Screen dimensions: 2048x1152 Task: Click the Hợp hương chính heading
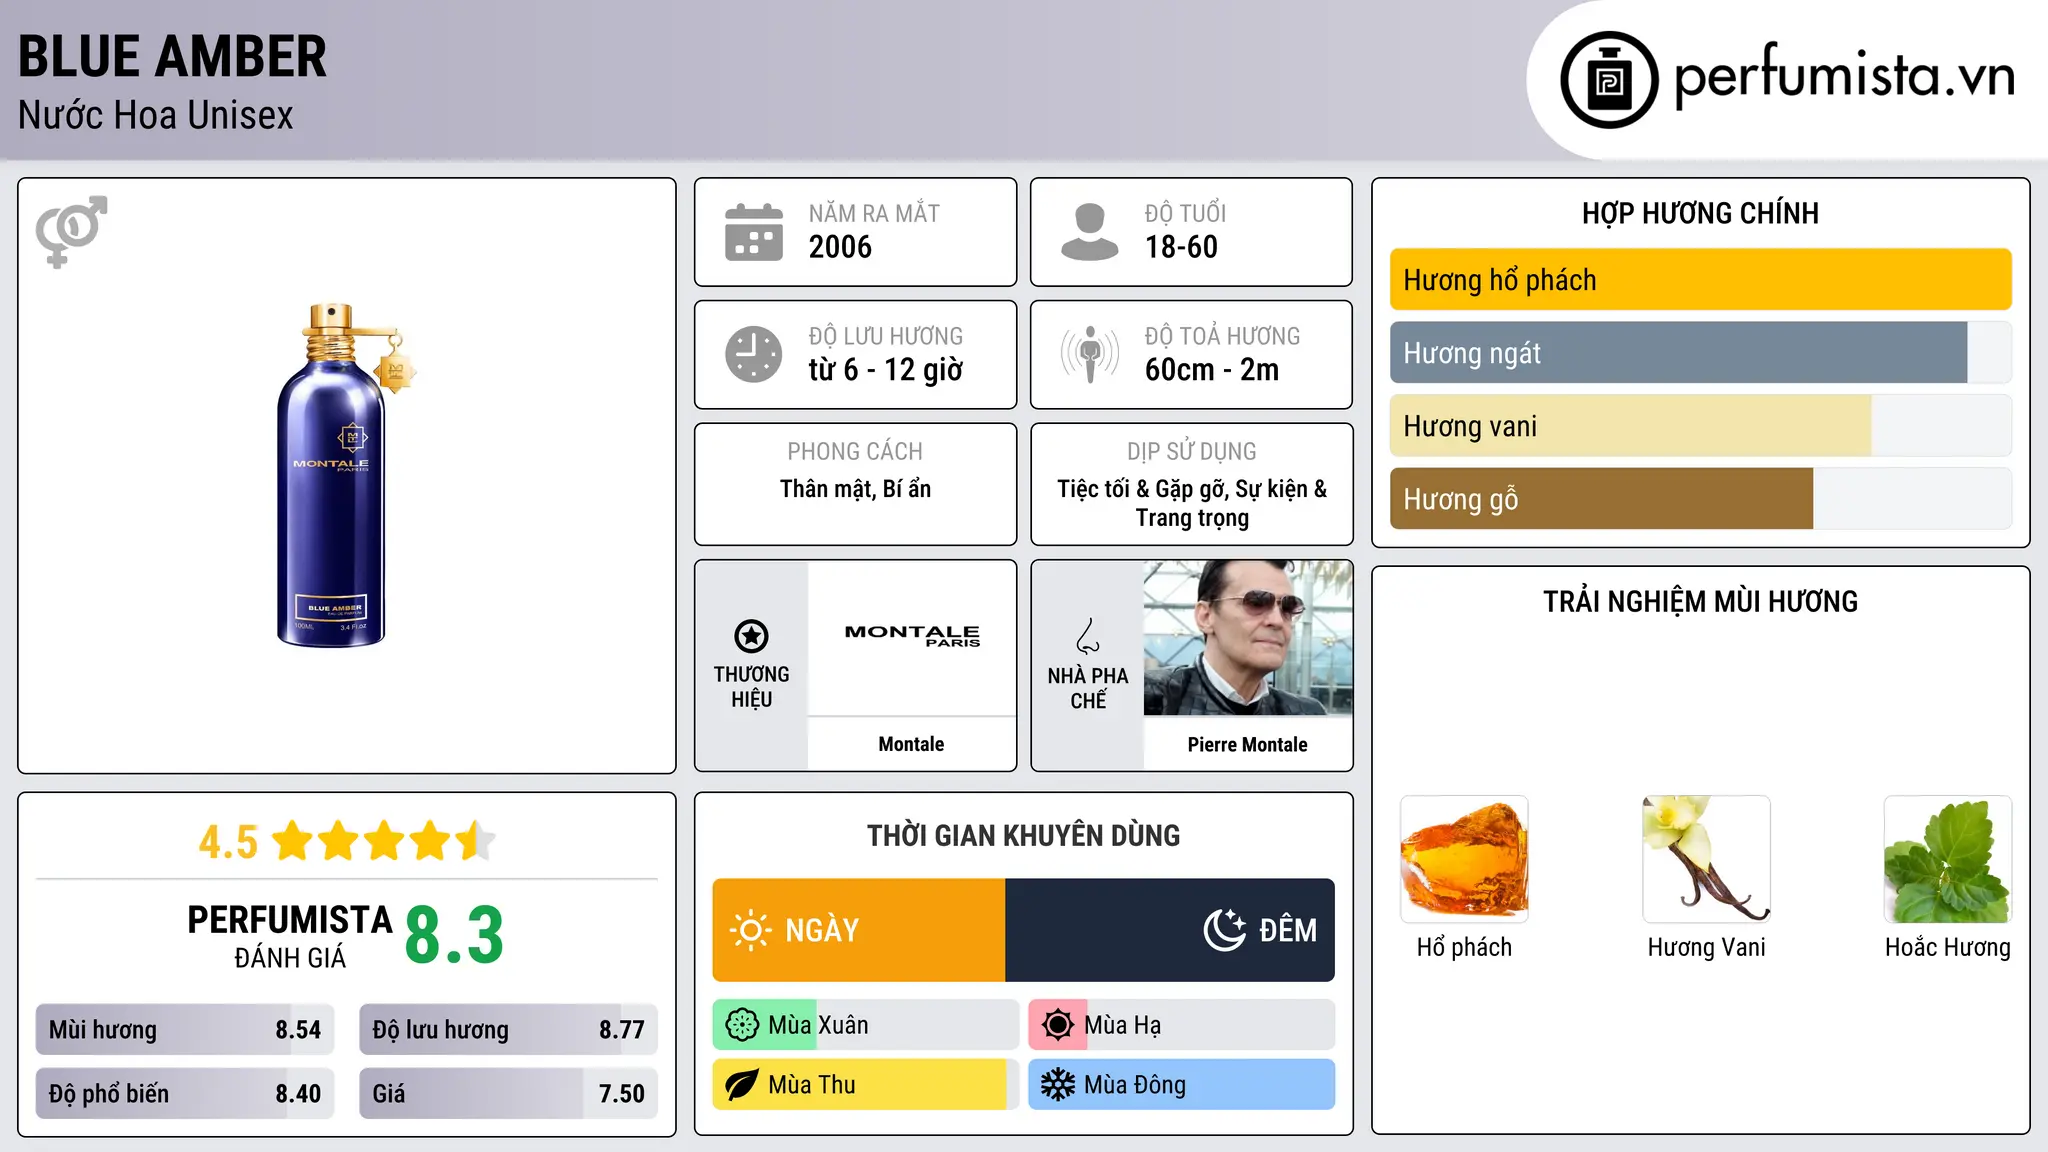(x=1700, y=213)
